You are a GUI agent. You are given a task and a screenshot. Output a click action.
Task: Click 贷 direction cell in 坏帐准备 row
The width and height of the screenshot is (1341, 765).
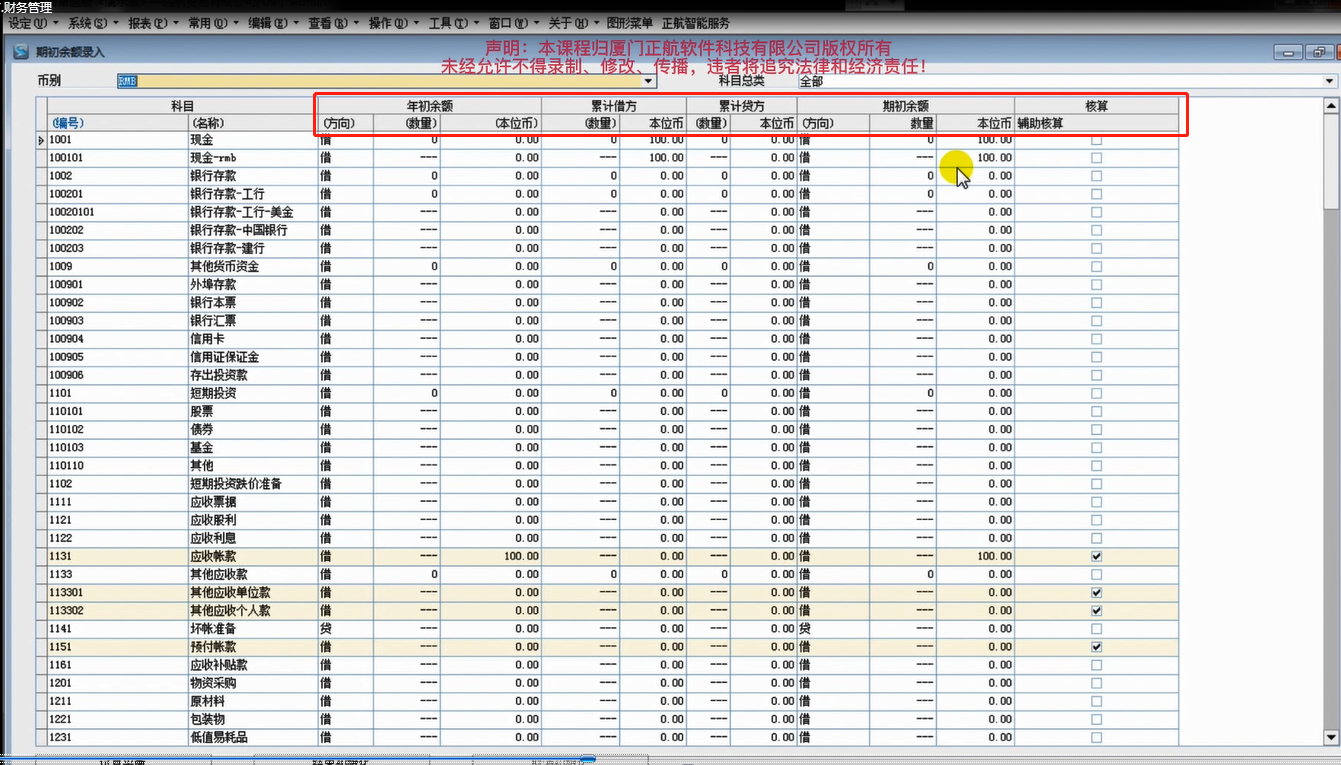[x=346, y=629]
